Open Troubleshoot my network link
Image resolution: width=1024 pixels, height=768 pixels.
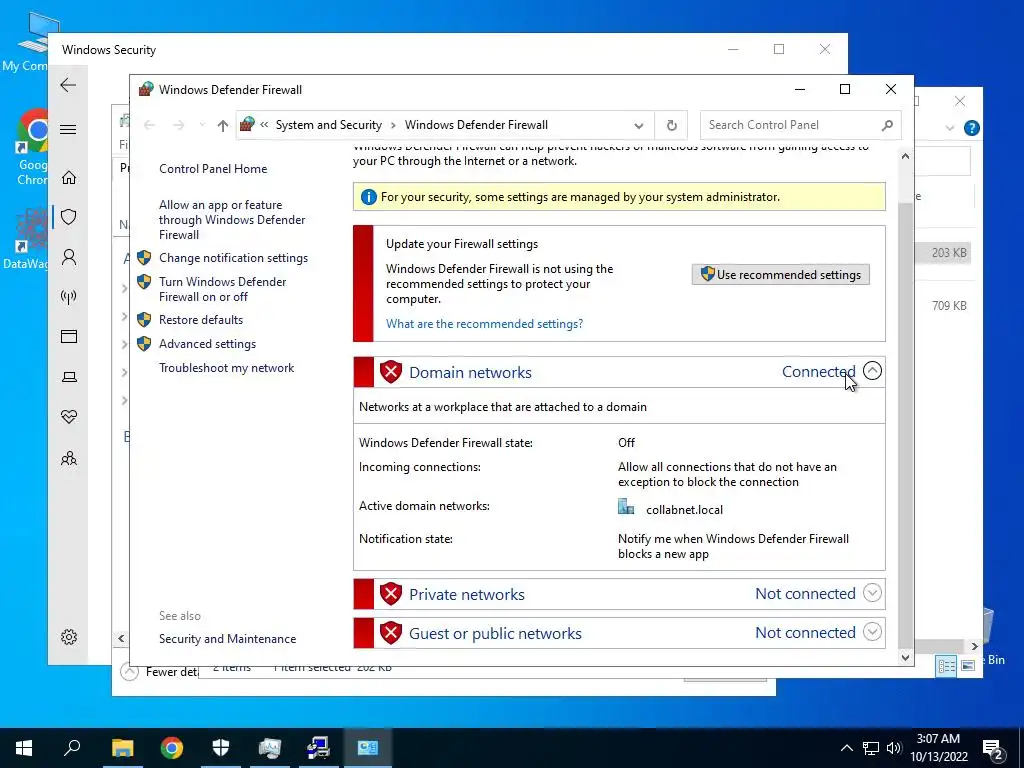(x=226, y=368)
